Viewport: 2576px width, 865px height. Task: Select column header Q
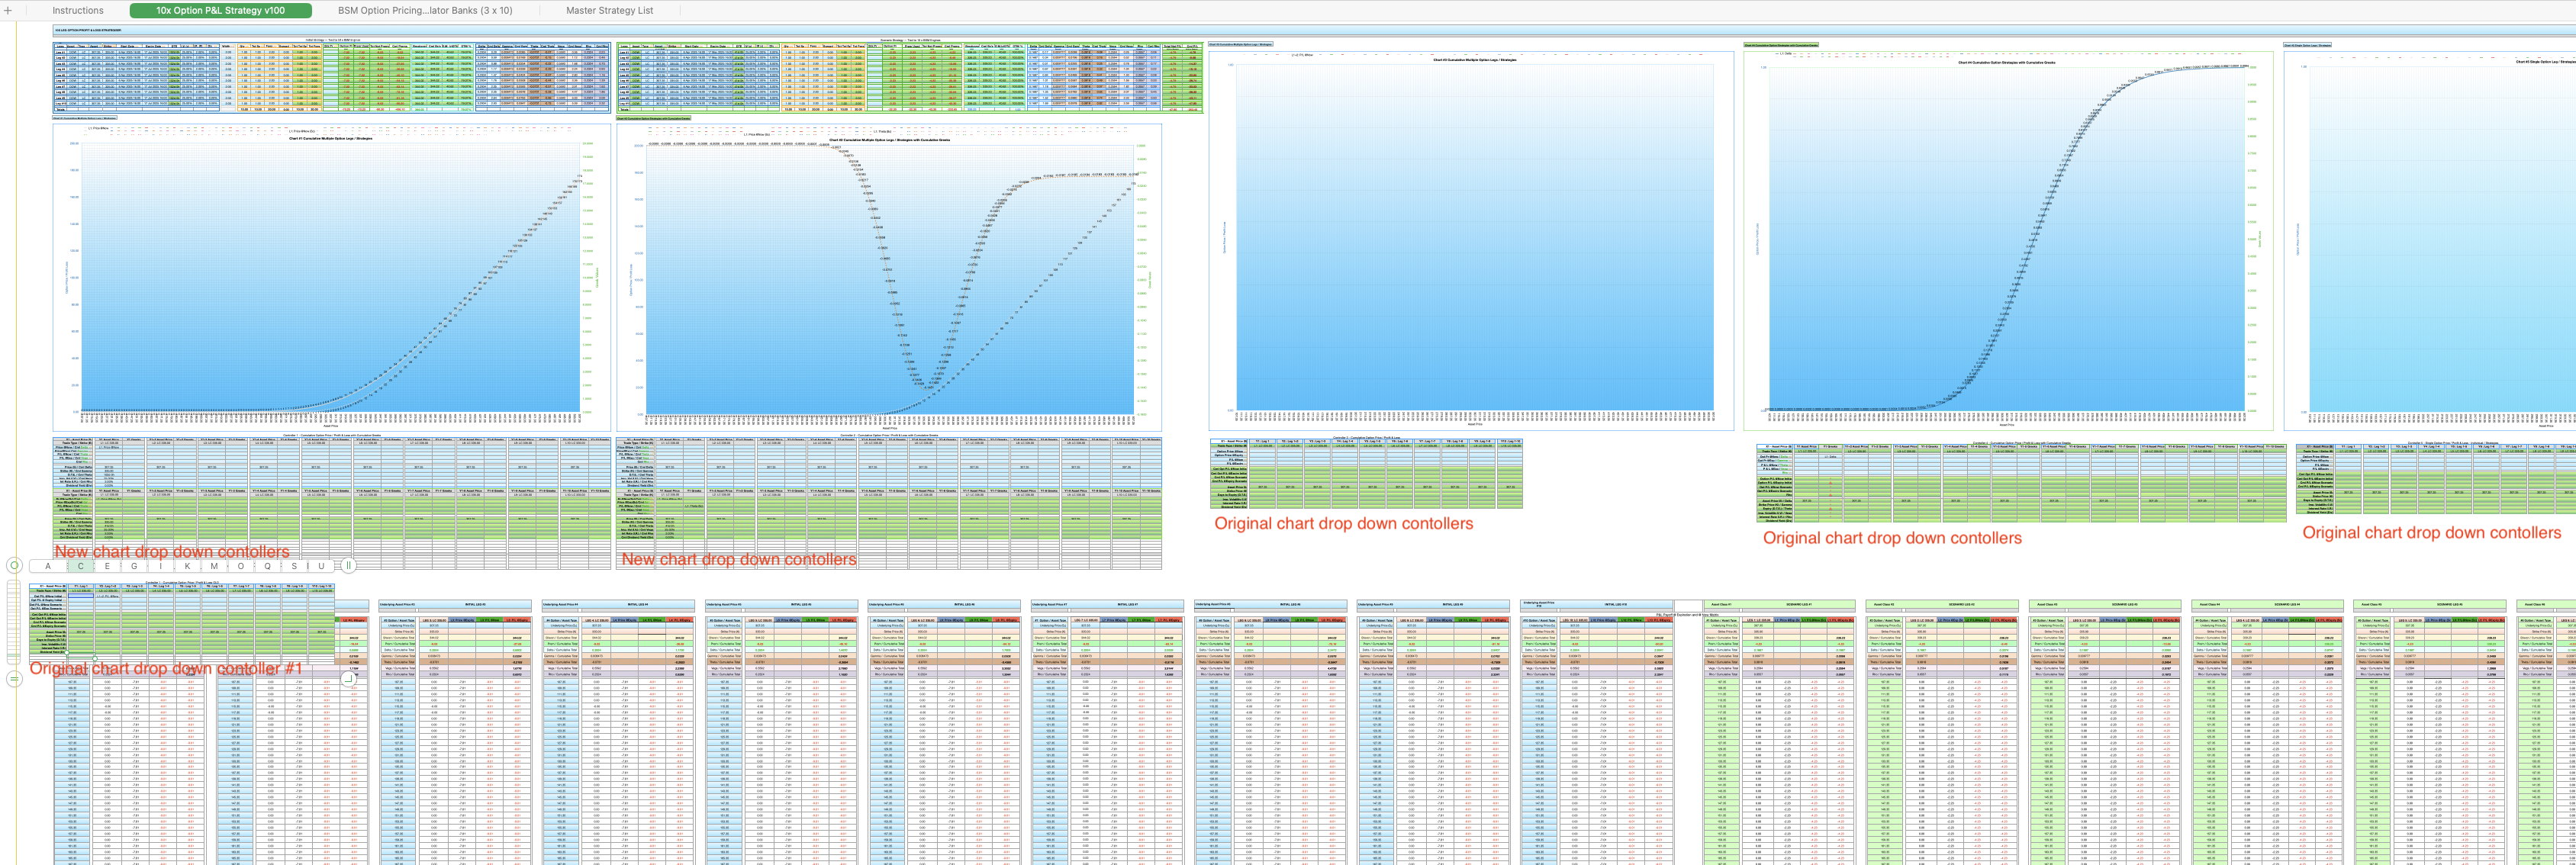pyautogui.click(x=267, y=566)
